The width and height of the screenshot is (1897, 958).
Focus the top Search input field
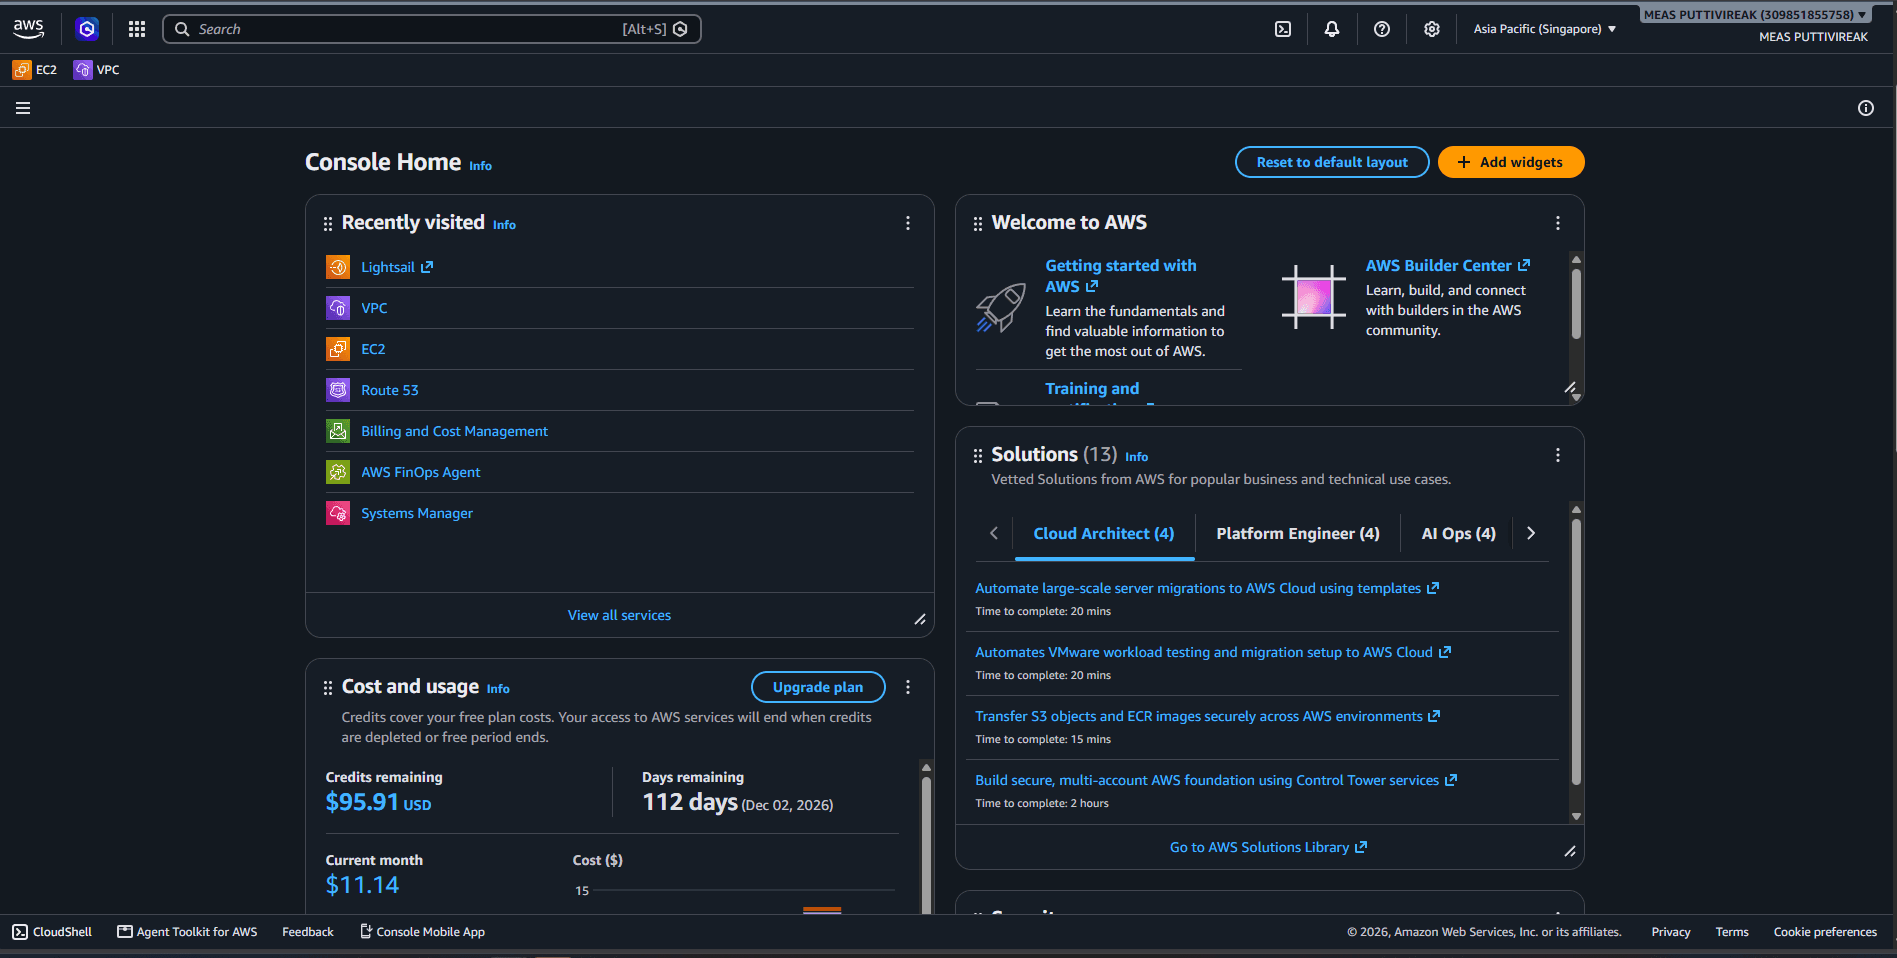point(432,29)
